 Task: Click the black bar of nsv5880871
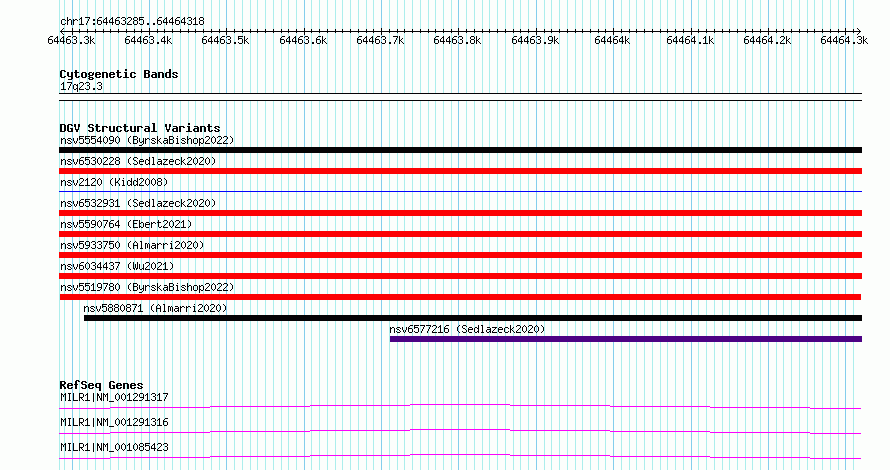[x=473, y=318]
